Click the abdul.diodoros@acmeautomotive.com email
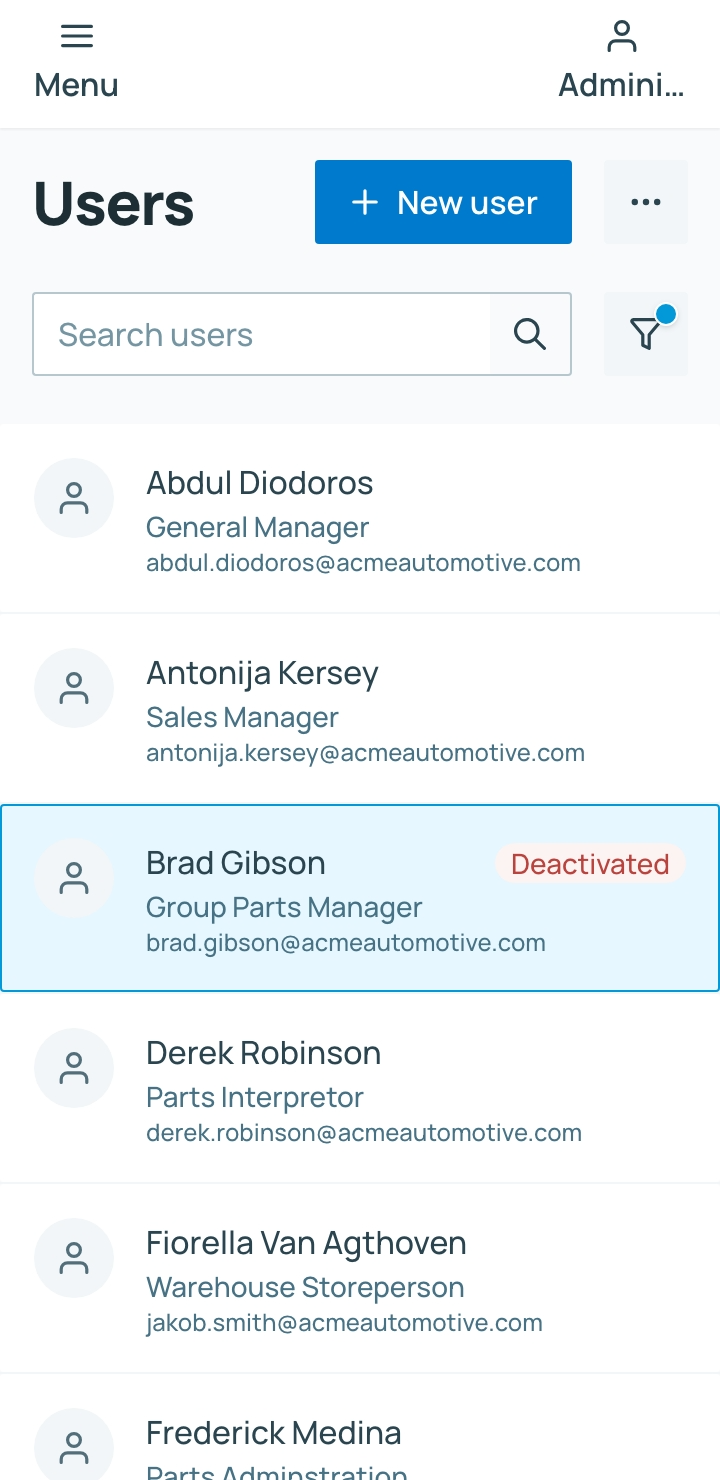Image resolution: width=720 pixels, height=1480 pixels. [363, 563]
